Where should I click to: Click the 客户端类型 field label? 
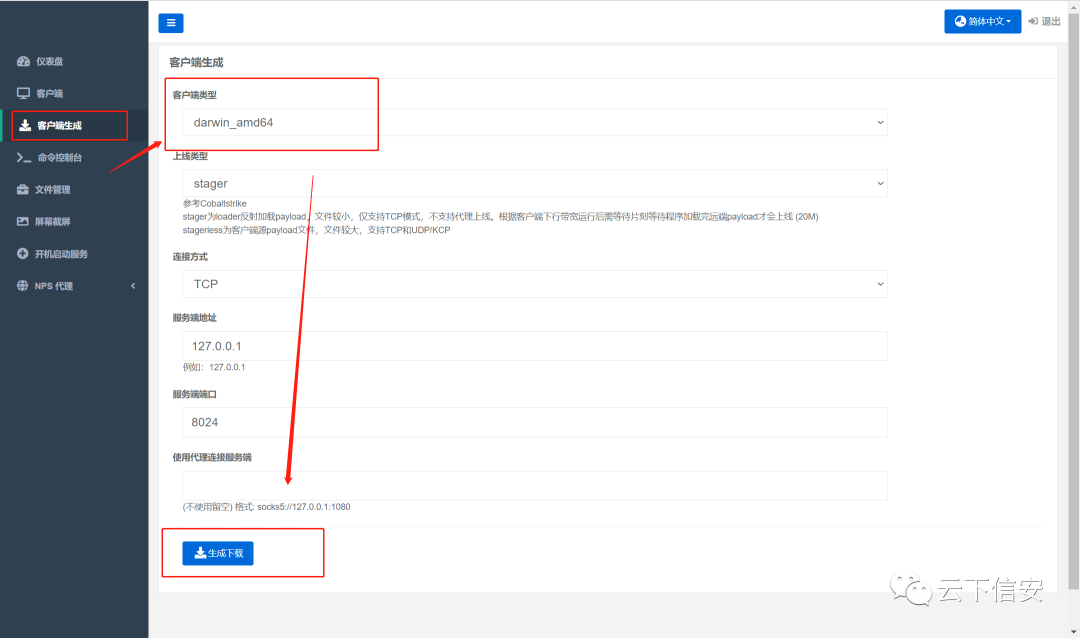194,95
